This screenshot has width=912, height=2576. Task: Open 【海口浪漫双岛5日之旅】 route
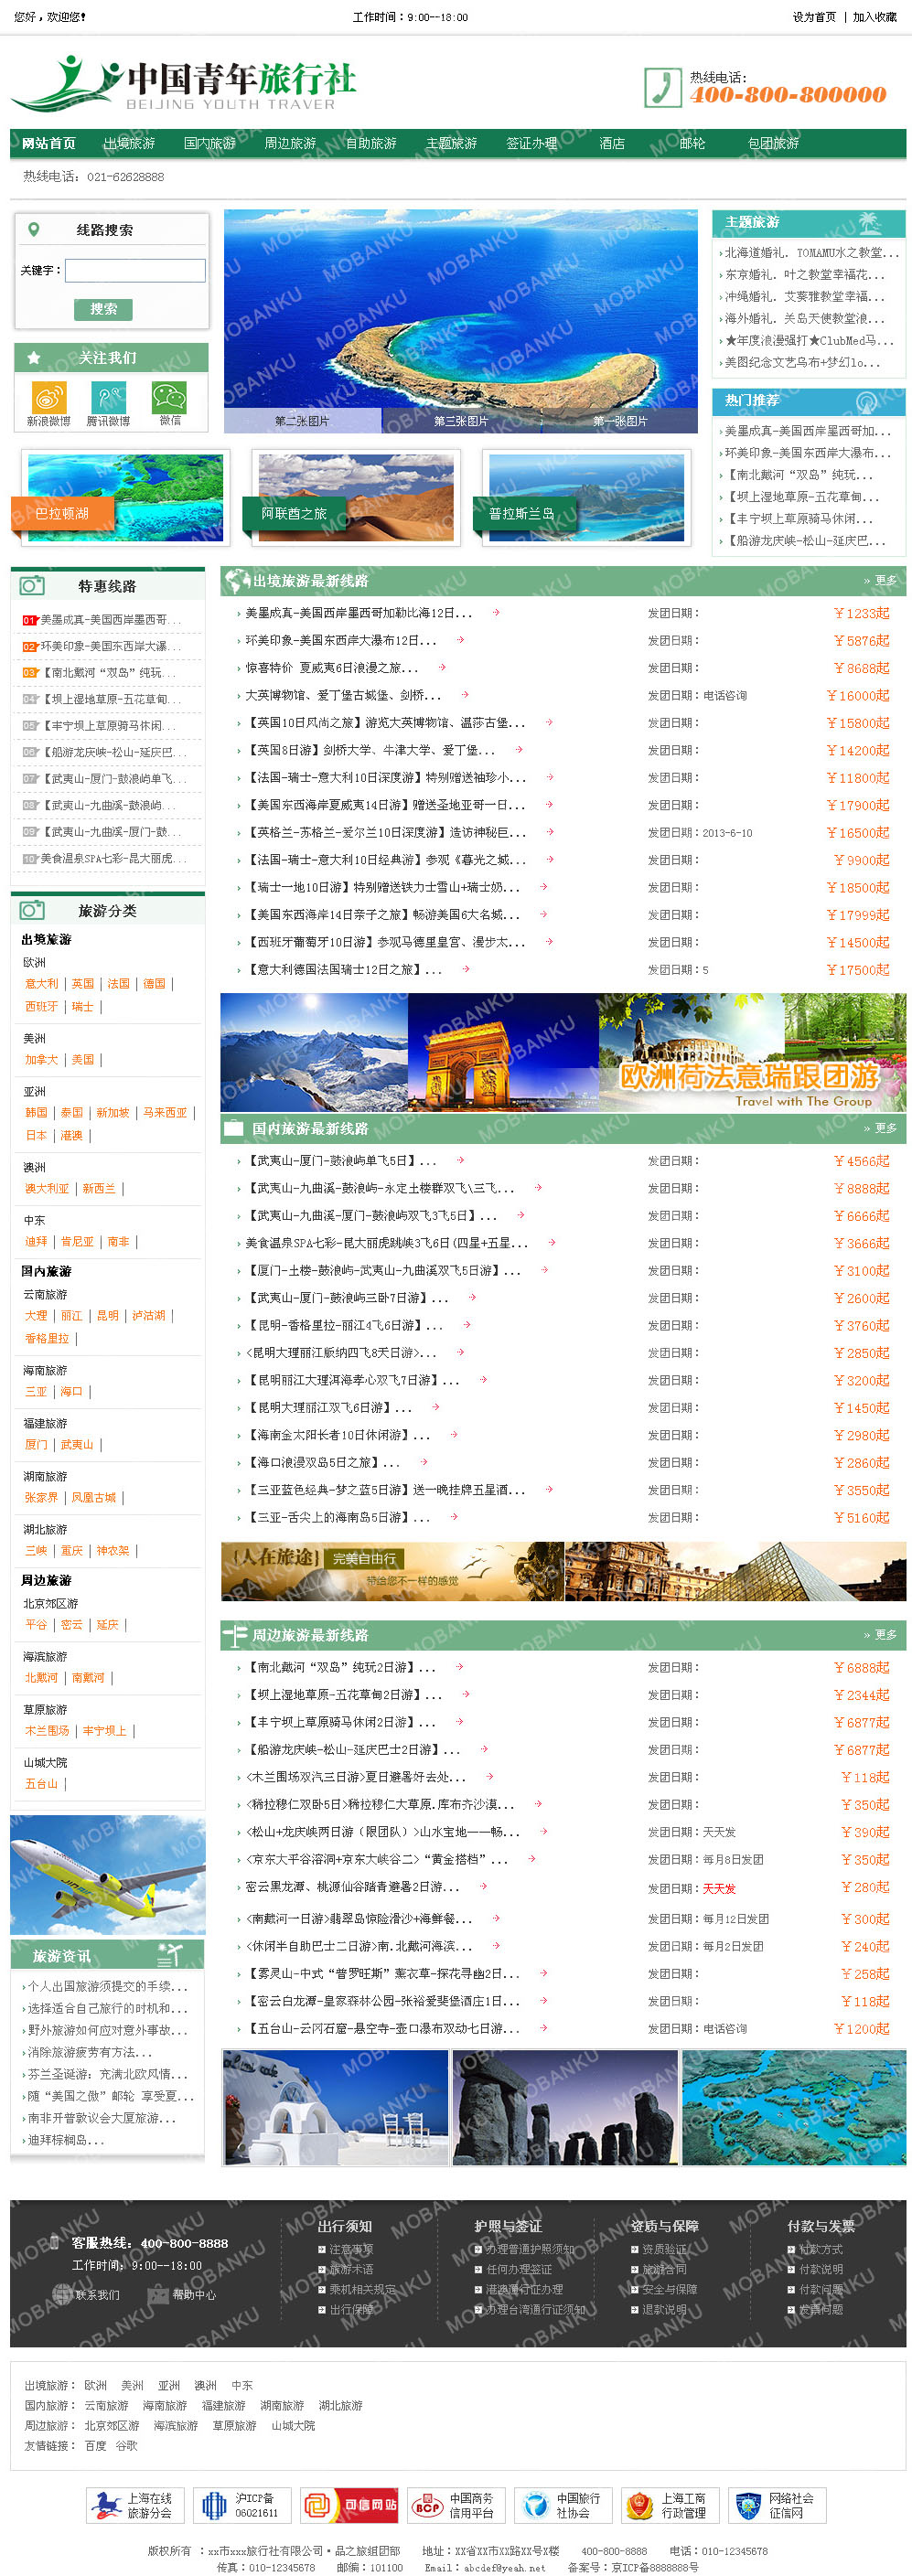pos(323,1462)
